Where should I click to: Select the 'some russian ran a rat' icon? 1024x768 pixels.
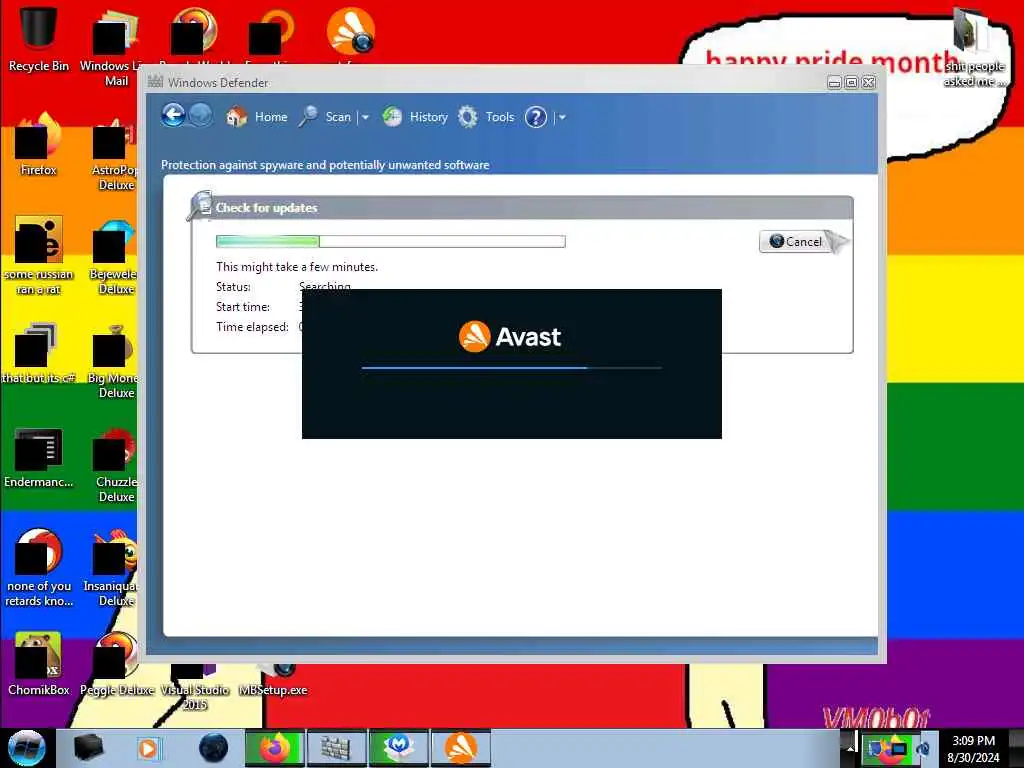[x=39, y=255]
